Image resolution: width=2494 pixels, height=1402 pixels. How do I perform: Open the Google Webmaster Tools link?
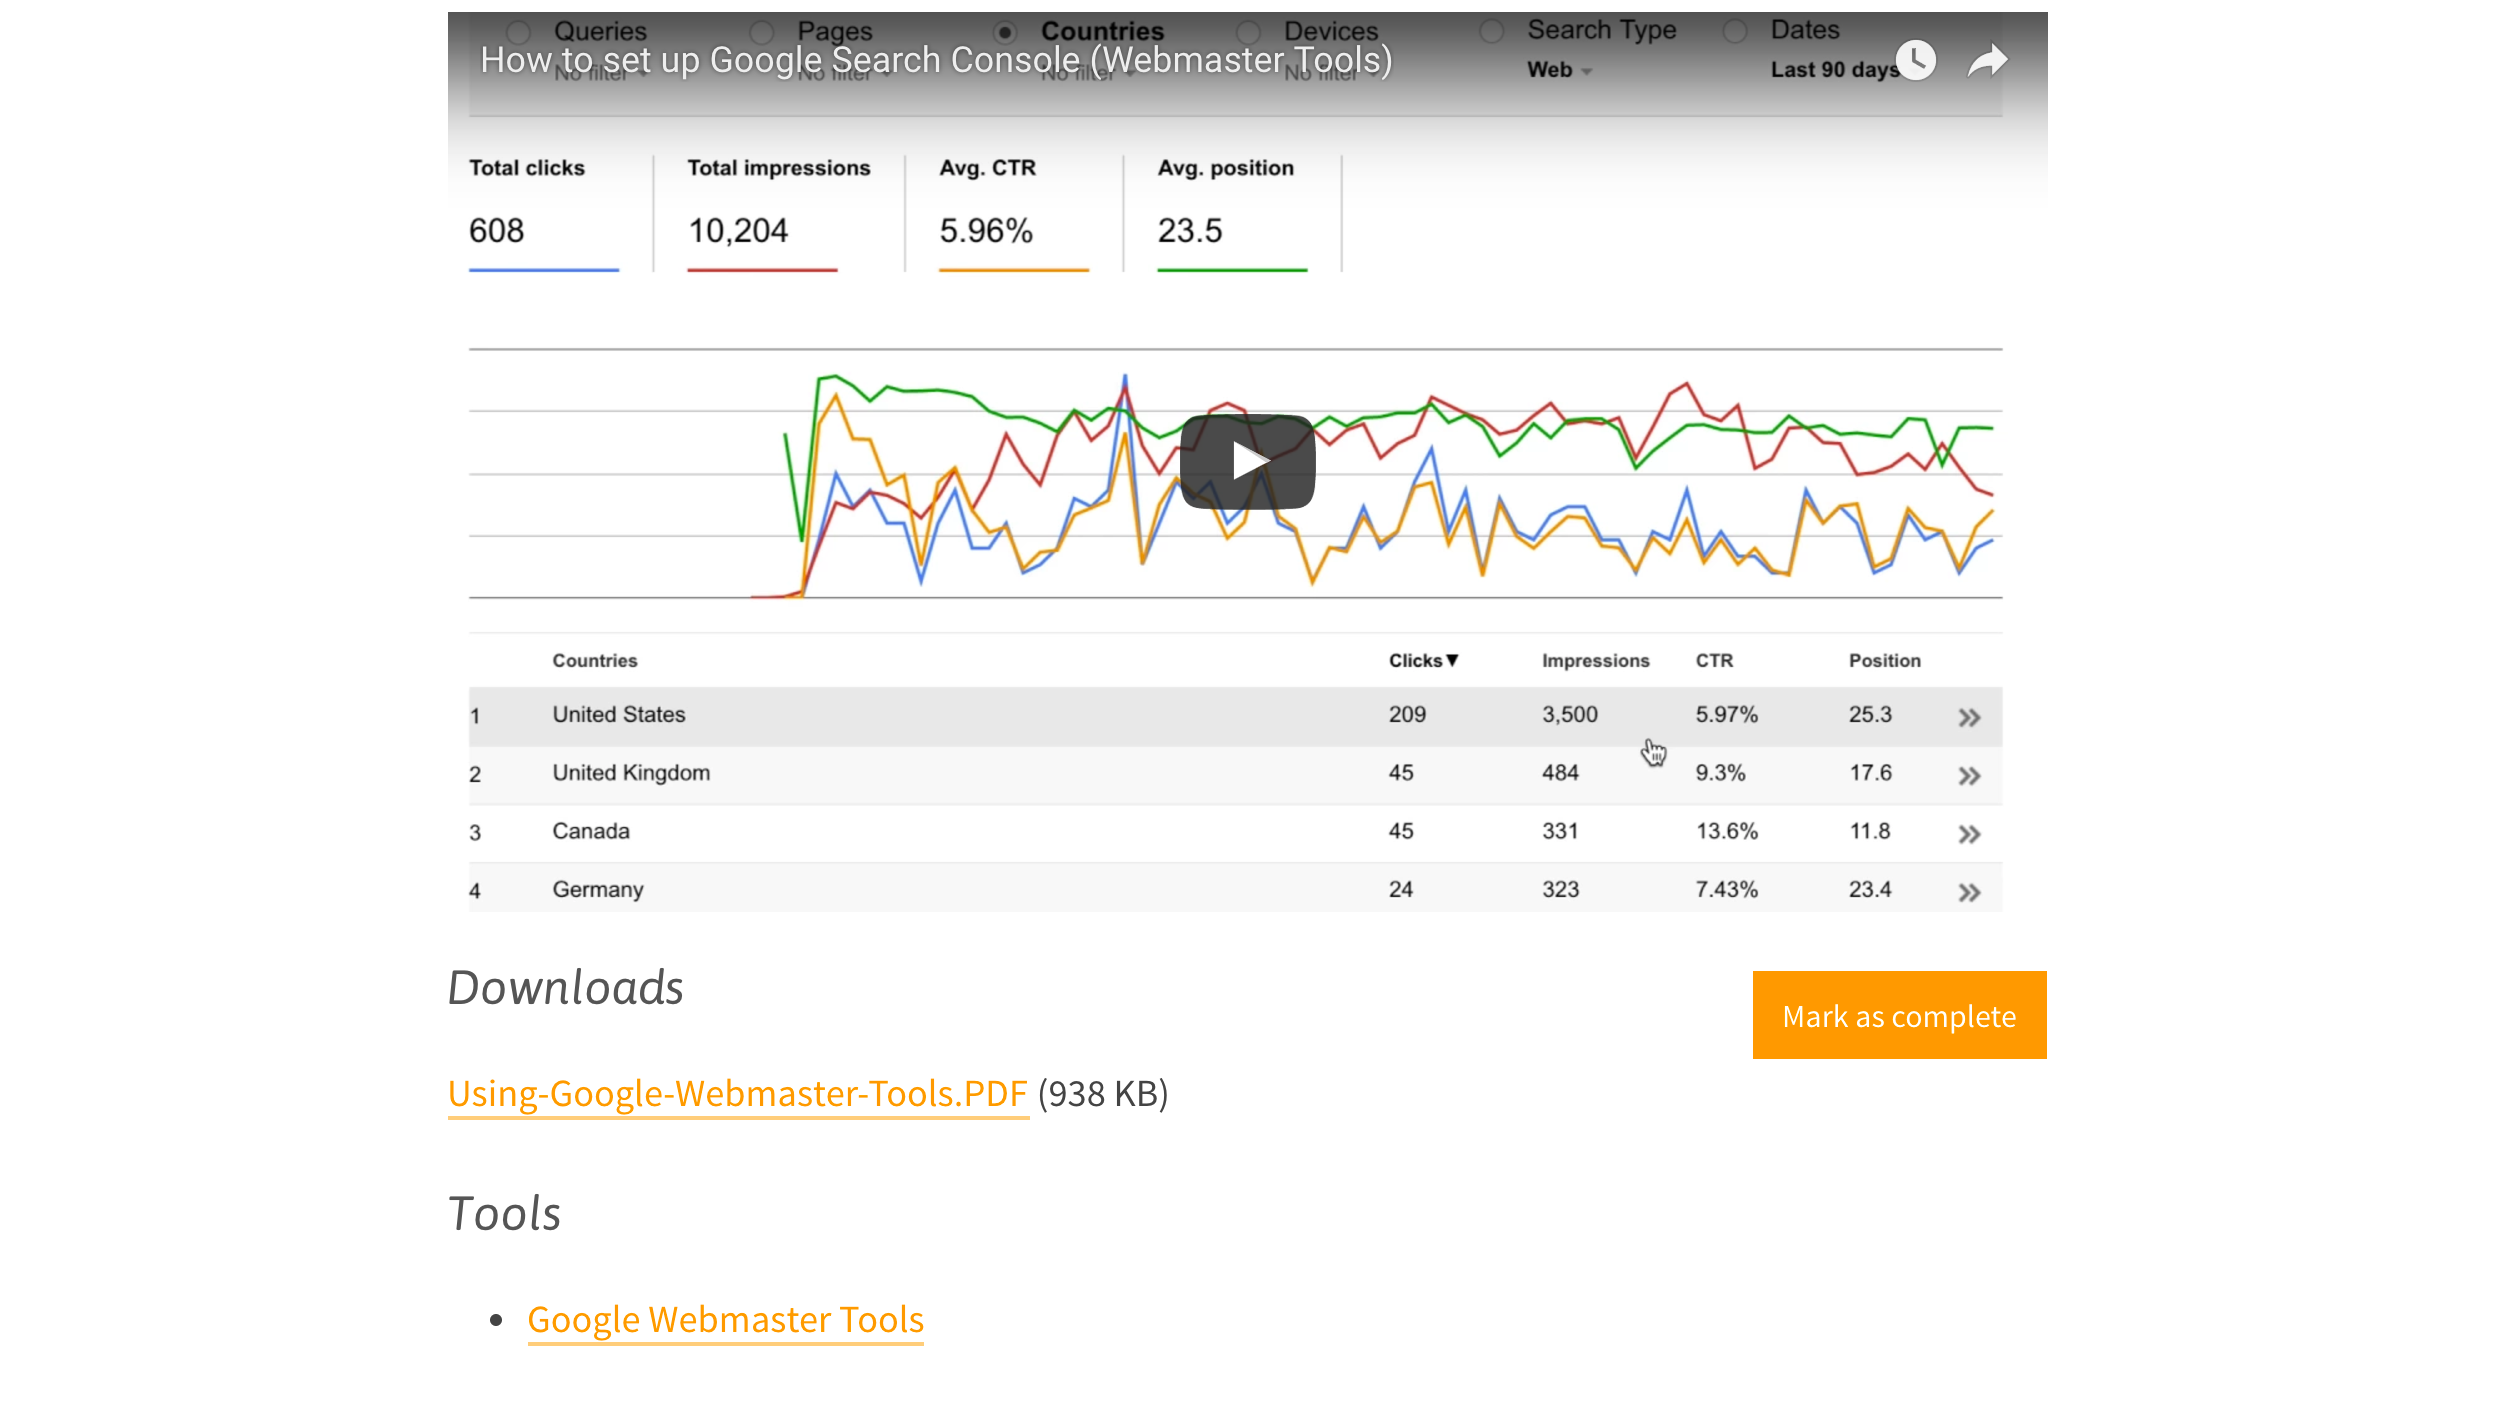click(x=725, y=1319)
